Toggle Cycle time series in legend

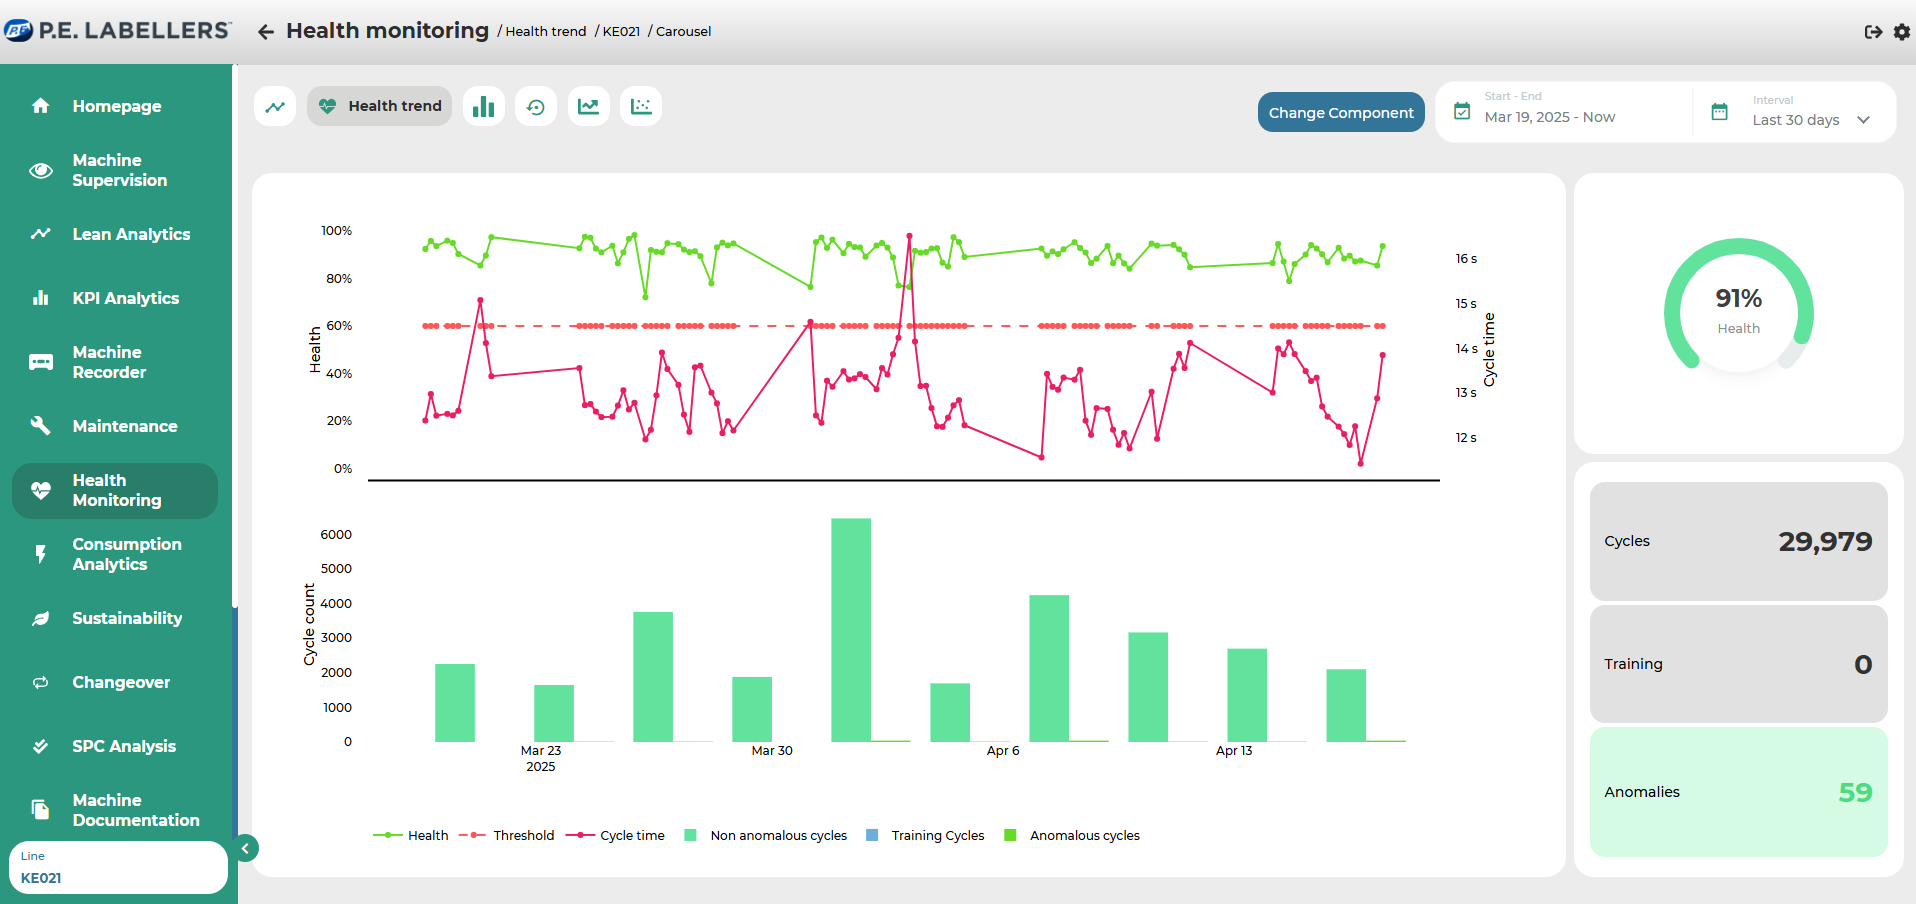(631, 835)
